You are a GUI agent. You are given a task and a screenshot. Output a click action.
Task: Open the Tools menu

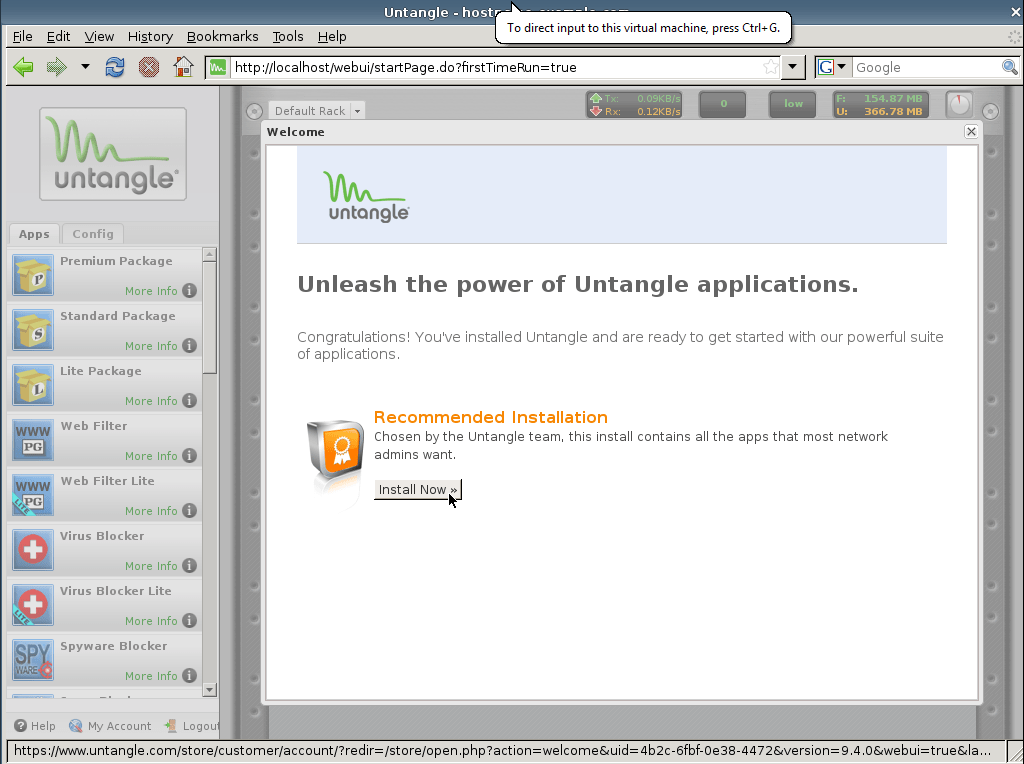point(288,37)
